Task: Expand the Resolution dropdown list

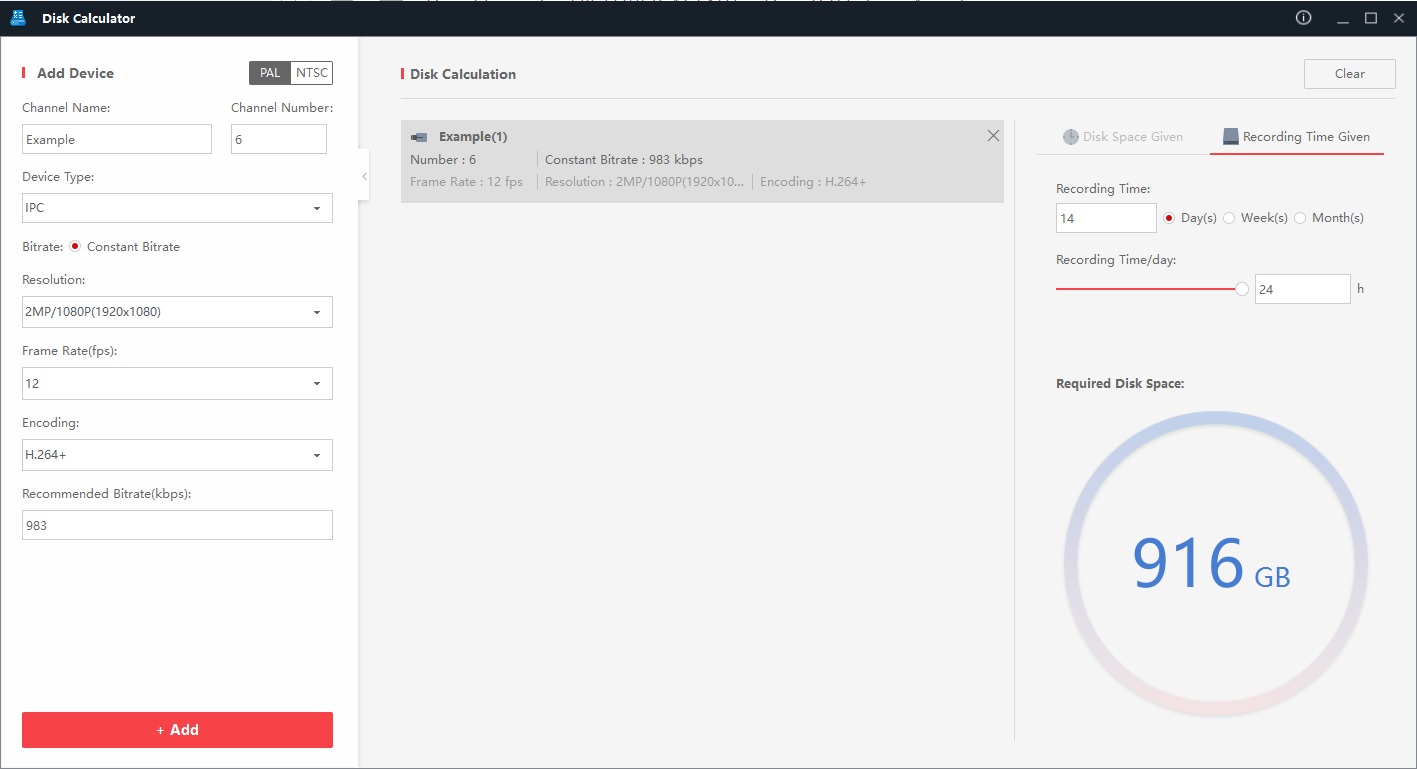Action: [177, 312]
